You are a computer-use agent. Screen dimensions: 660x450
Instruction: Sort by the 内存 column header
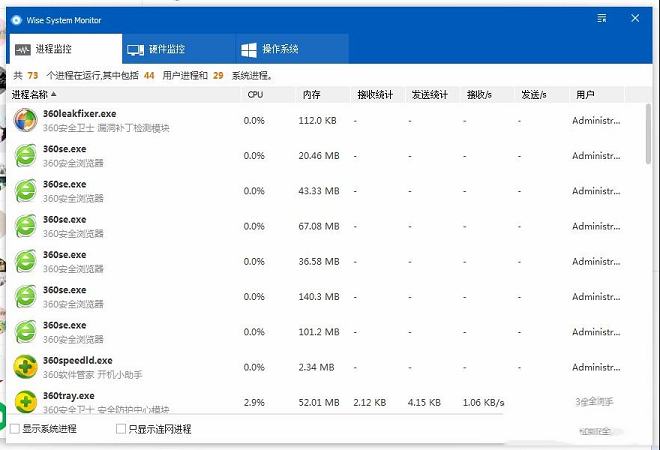(311, 95)
